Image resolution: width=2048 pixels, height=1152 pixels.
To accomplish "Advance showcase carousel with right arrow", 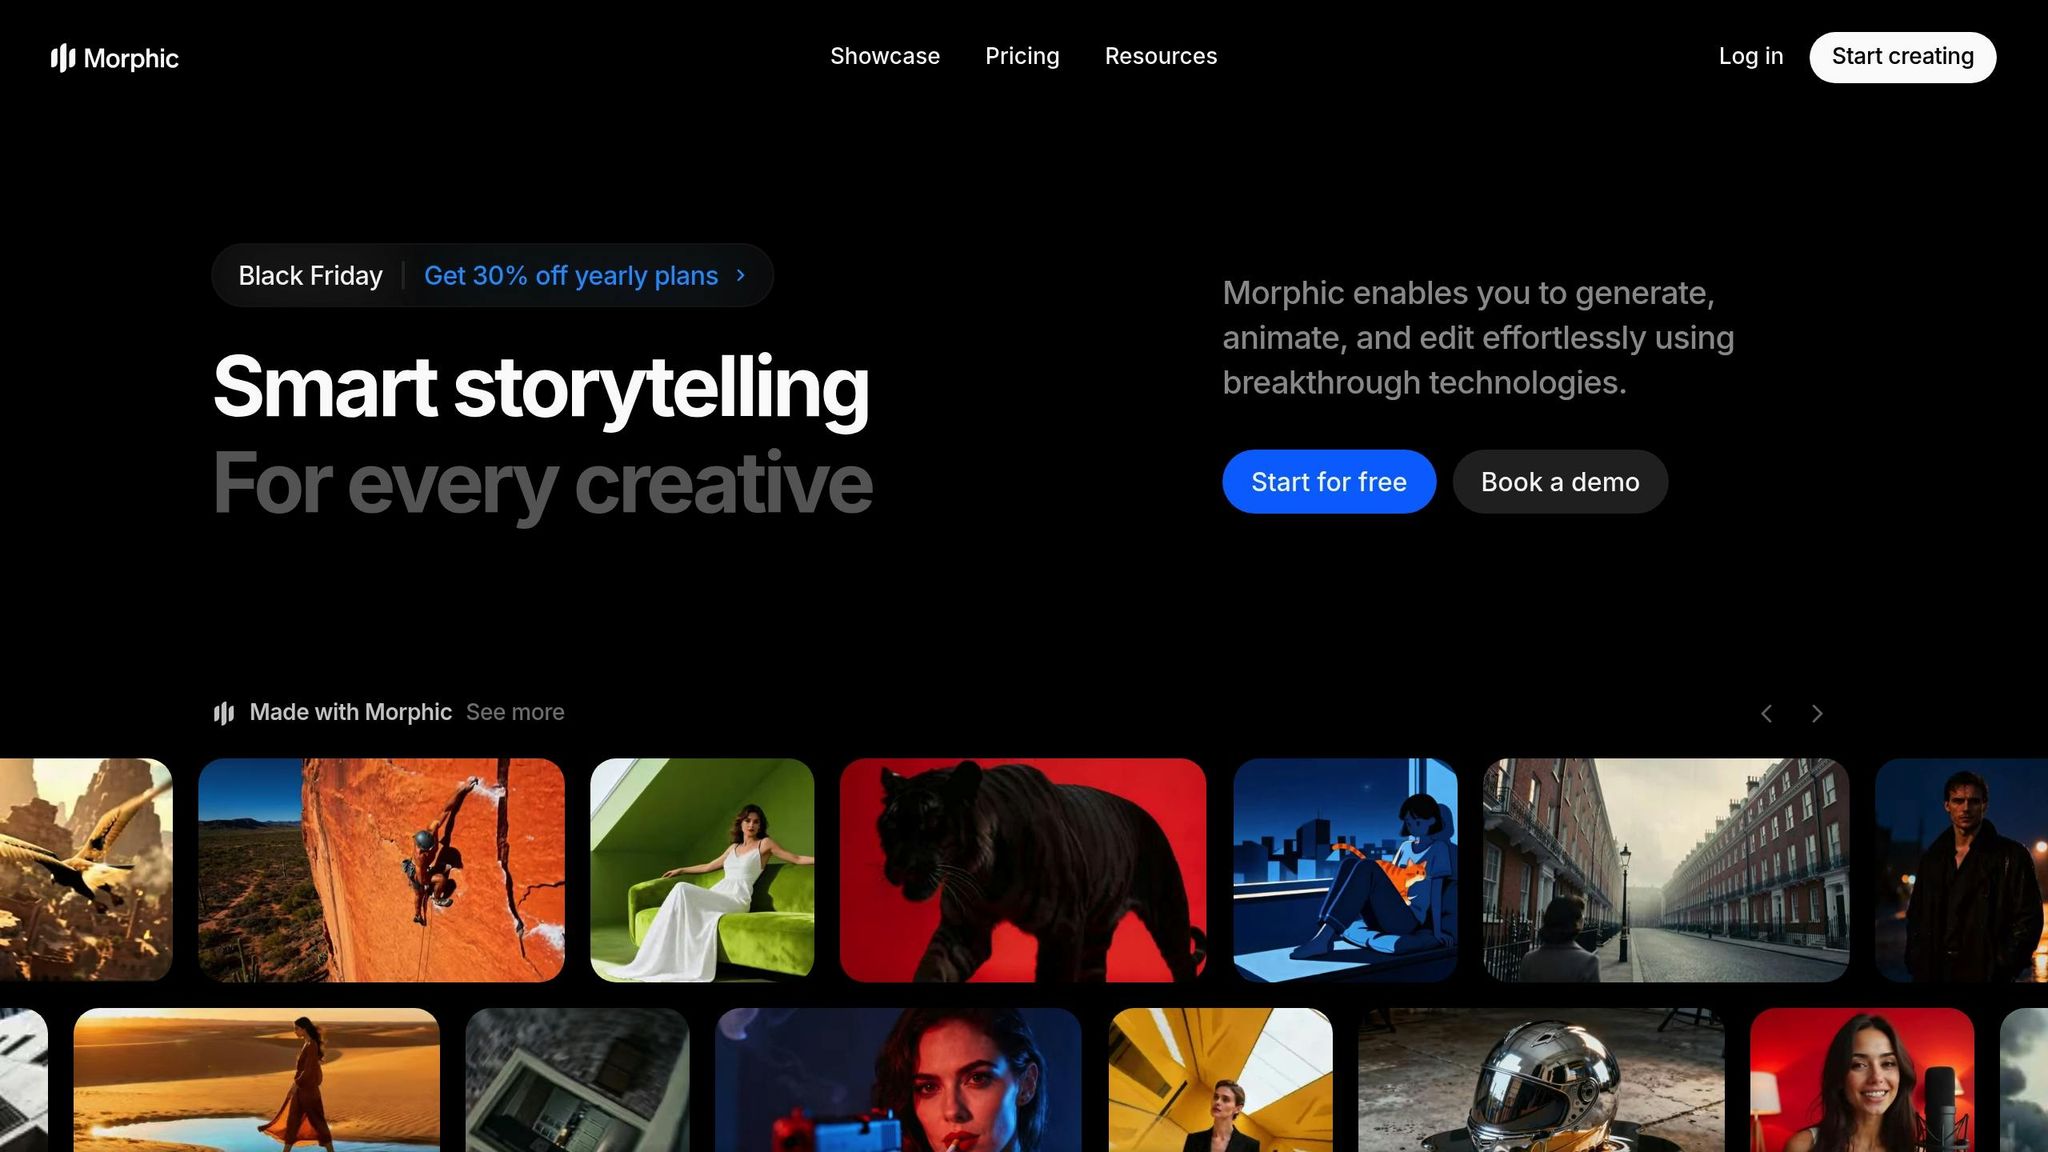I will point(1817,713).
